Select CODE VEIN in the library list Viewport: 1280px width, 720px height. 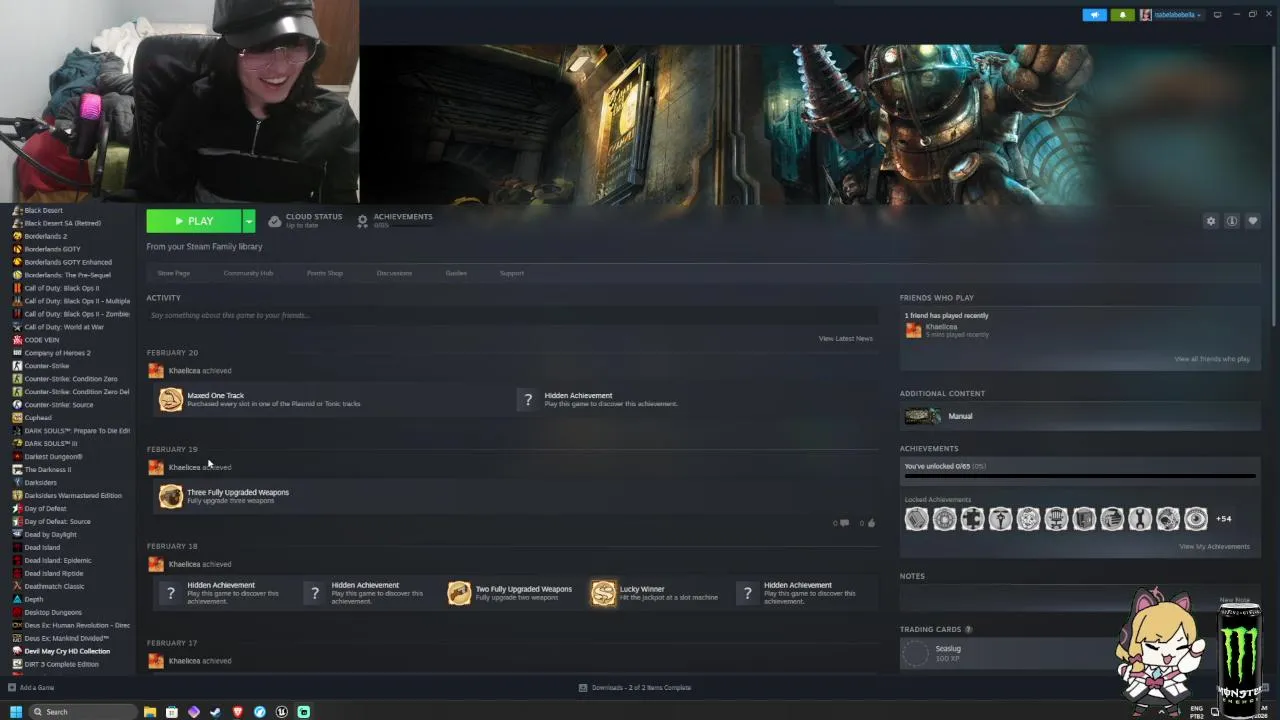pos(42,340)
